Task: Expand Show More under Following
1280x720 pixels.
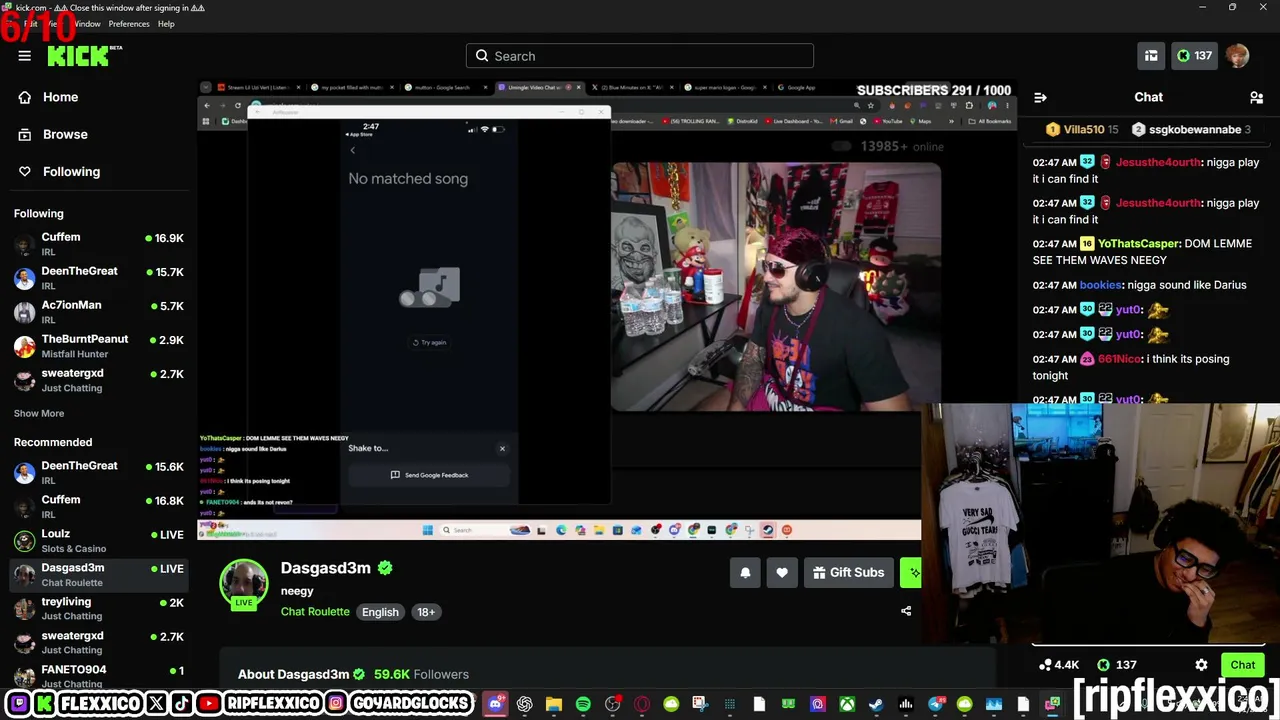Action: click(x=39, y=413)
